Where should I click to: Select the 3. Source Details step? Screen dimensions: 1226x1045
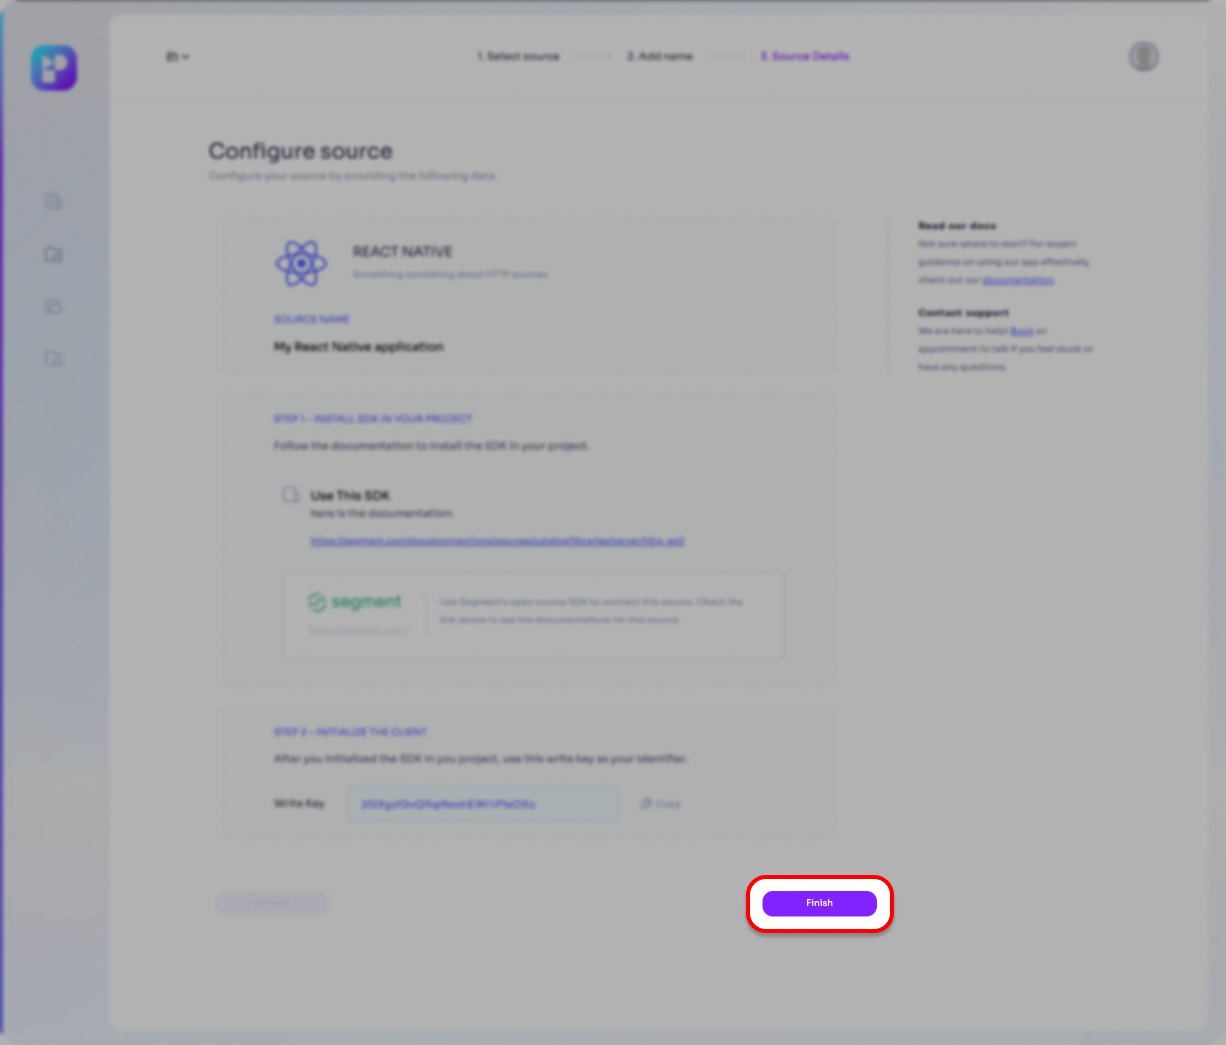(x=804, y=57)
